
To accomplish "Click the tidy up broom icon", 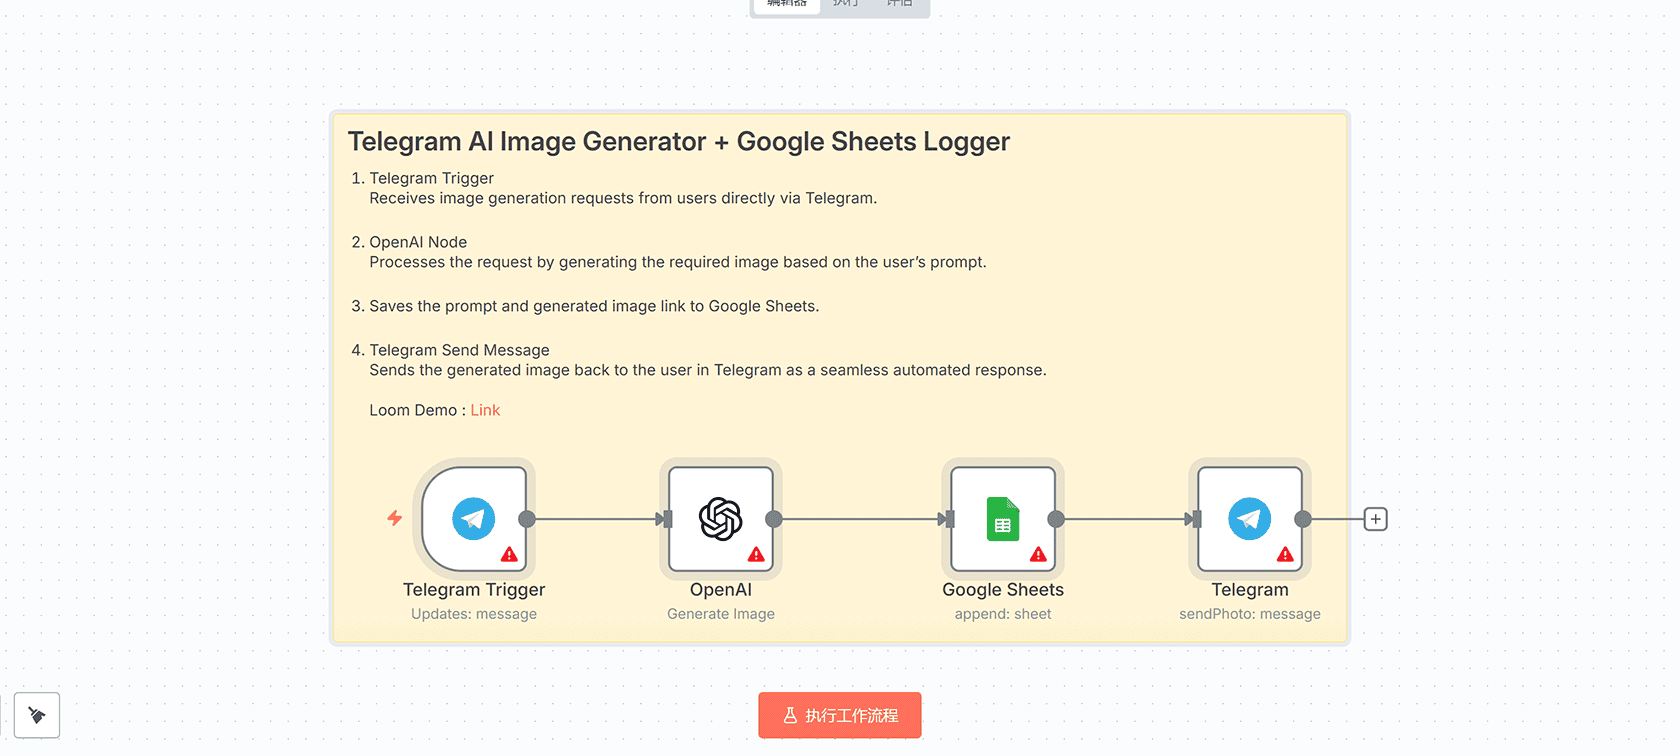I will tap(37, 715).
